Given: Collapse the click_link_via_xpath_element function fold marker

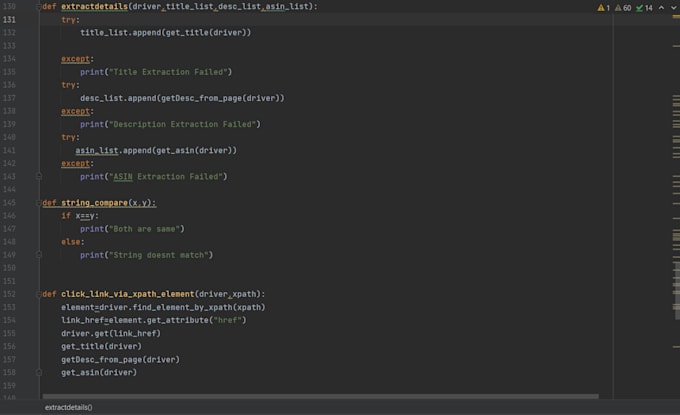Looking at the screenshot, I should pos(39,294).
